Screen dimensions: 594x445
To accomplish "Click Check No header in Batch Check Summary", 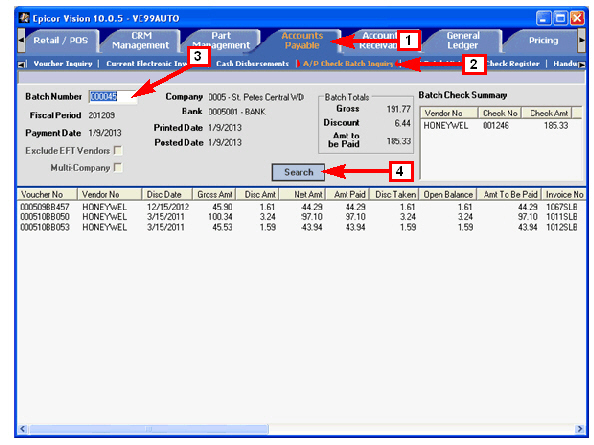I will coord(500,113).
